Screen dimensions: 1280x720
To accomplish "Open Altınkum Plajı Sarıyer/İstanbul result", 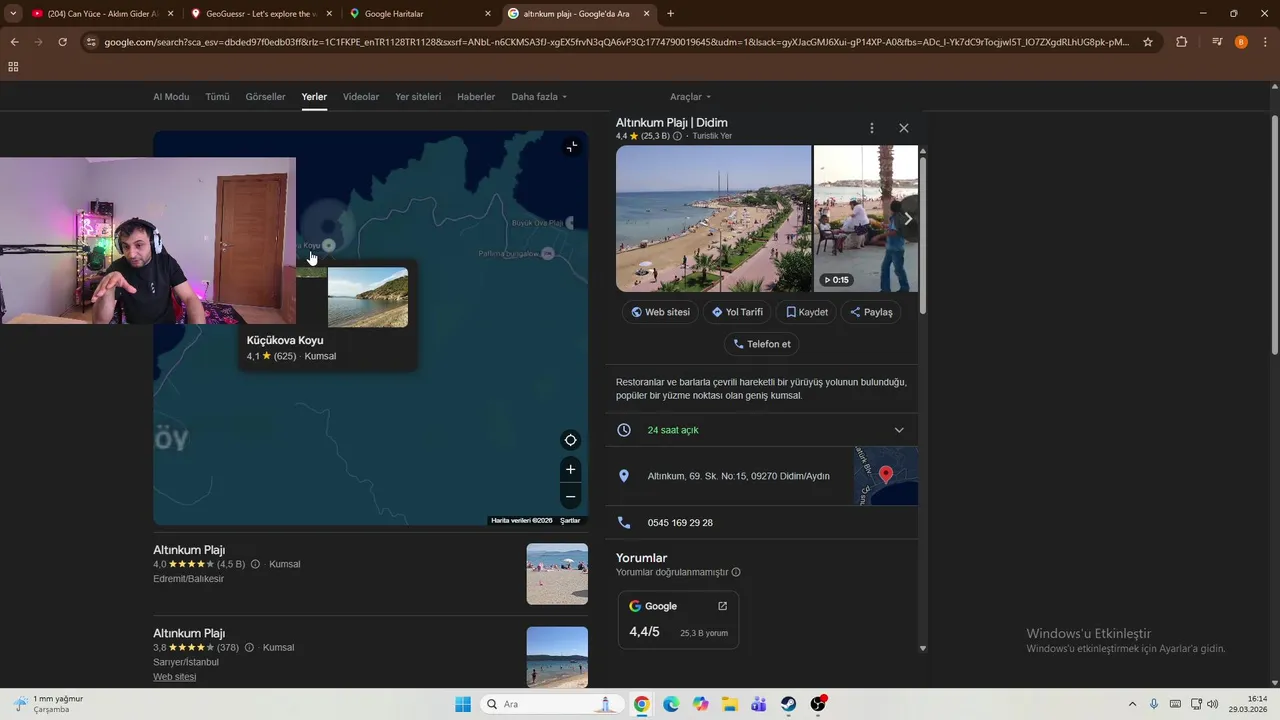I will pyautogui.click(x=189, y=633).
